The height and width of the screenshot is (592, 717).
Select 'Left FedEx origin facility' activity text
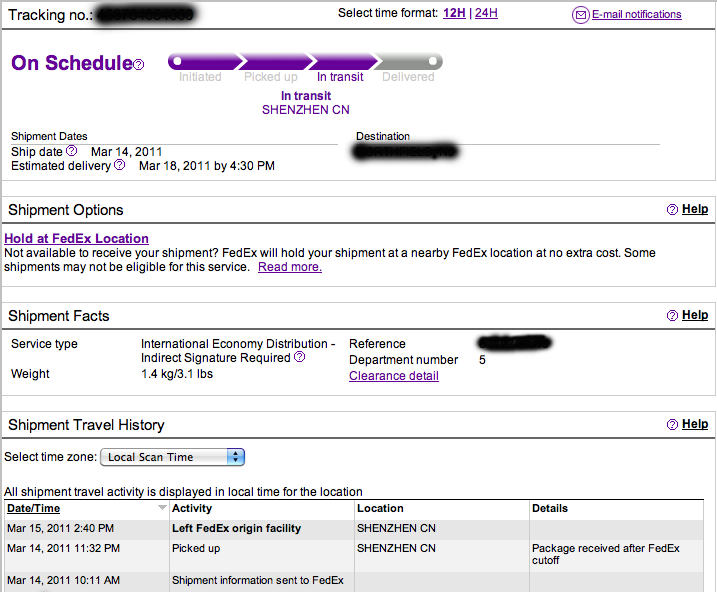[236, 528]
